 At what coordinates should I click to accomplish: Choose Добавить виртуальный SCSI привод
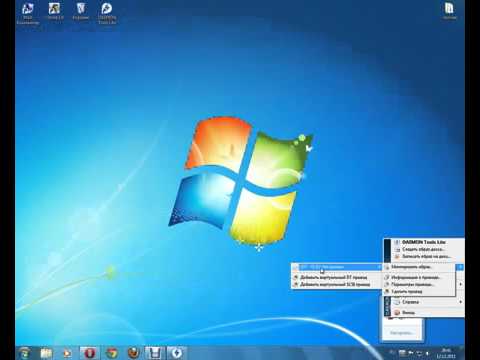point(337,285)
